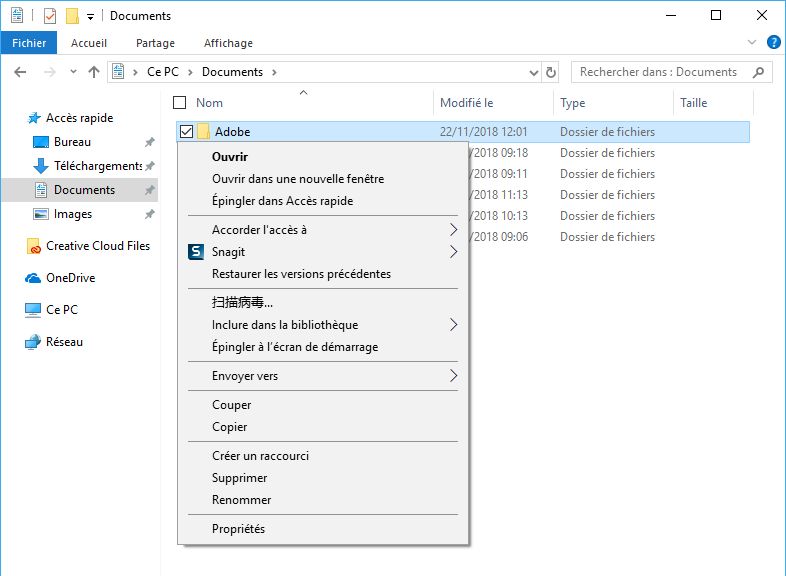Expand the Accorder l'accès à submenu

tap(323, 230)
